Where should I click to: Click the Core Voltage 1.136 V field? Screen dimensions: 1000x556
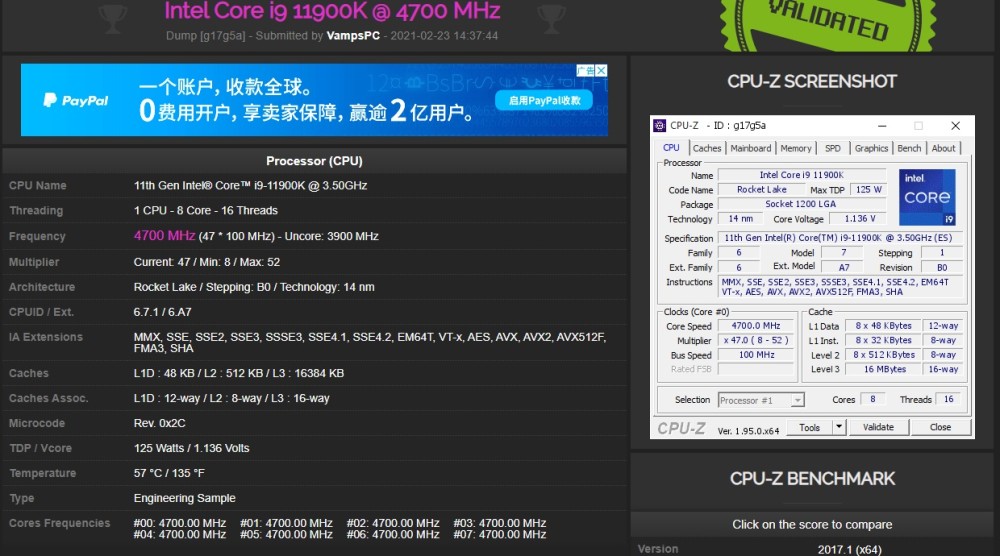point(859,219)
